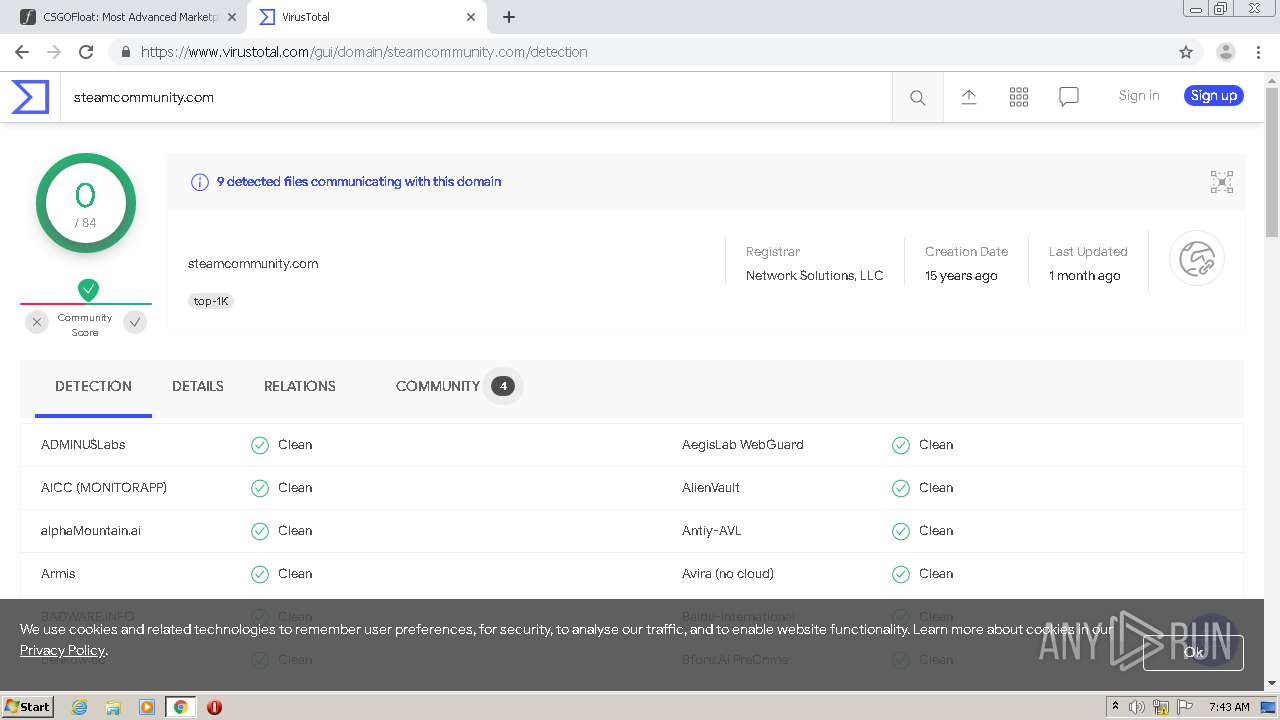The height and width of the screenshot is (720, 1280).
Task: Click the taskbar clock 7:43 AM
Action: coord(1229,707)
